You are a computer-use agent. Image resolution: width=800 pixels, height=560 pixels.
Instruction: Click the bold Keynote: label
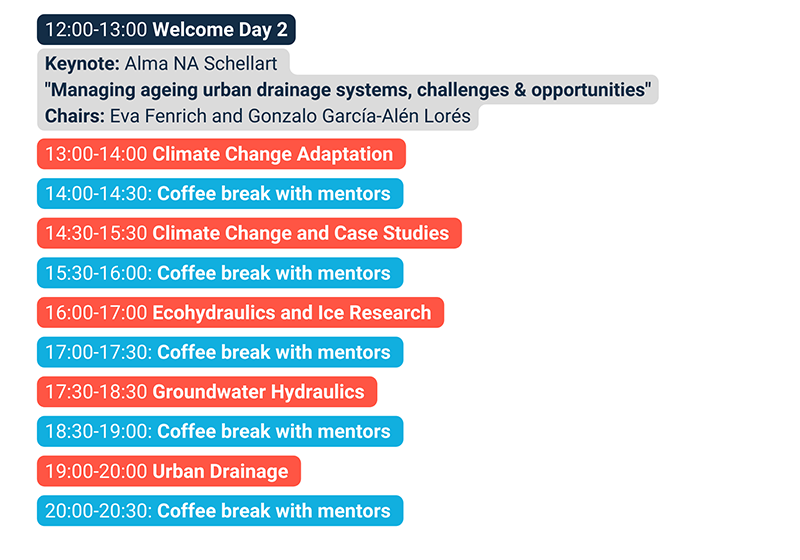[81, 63]
